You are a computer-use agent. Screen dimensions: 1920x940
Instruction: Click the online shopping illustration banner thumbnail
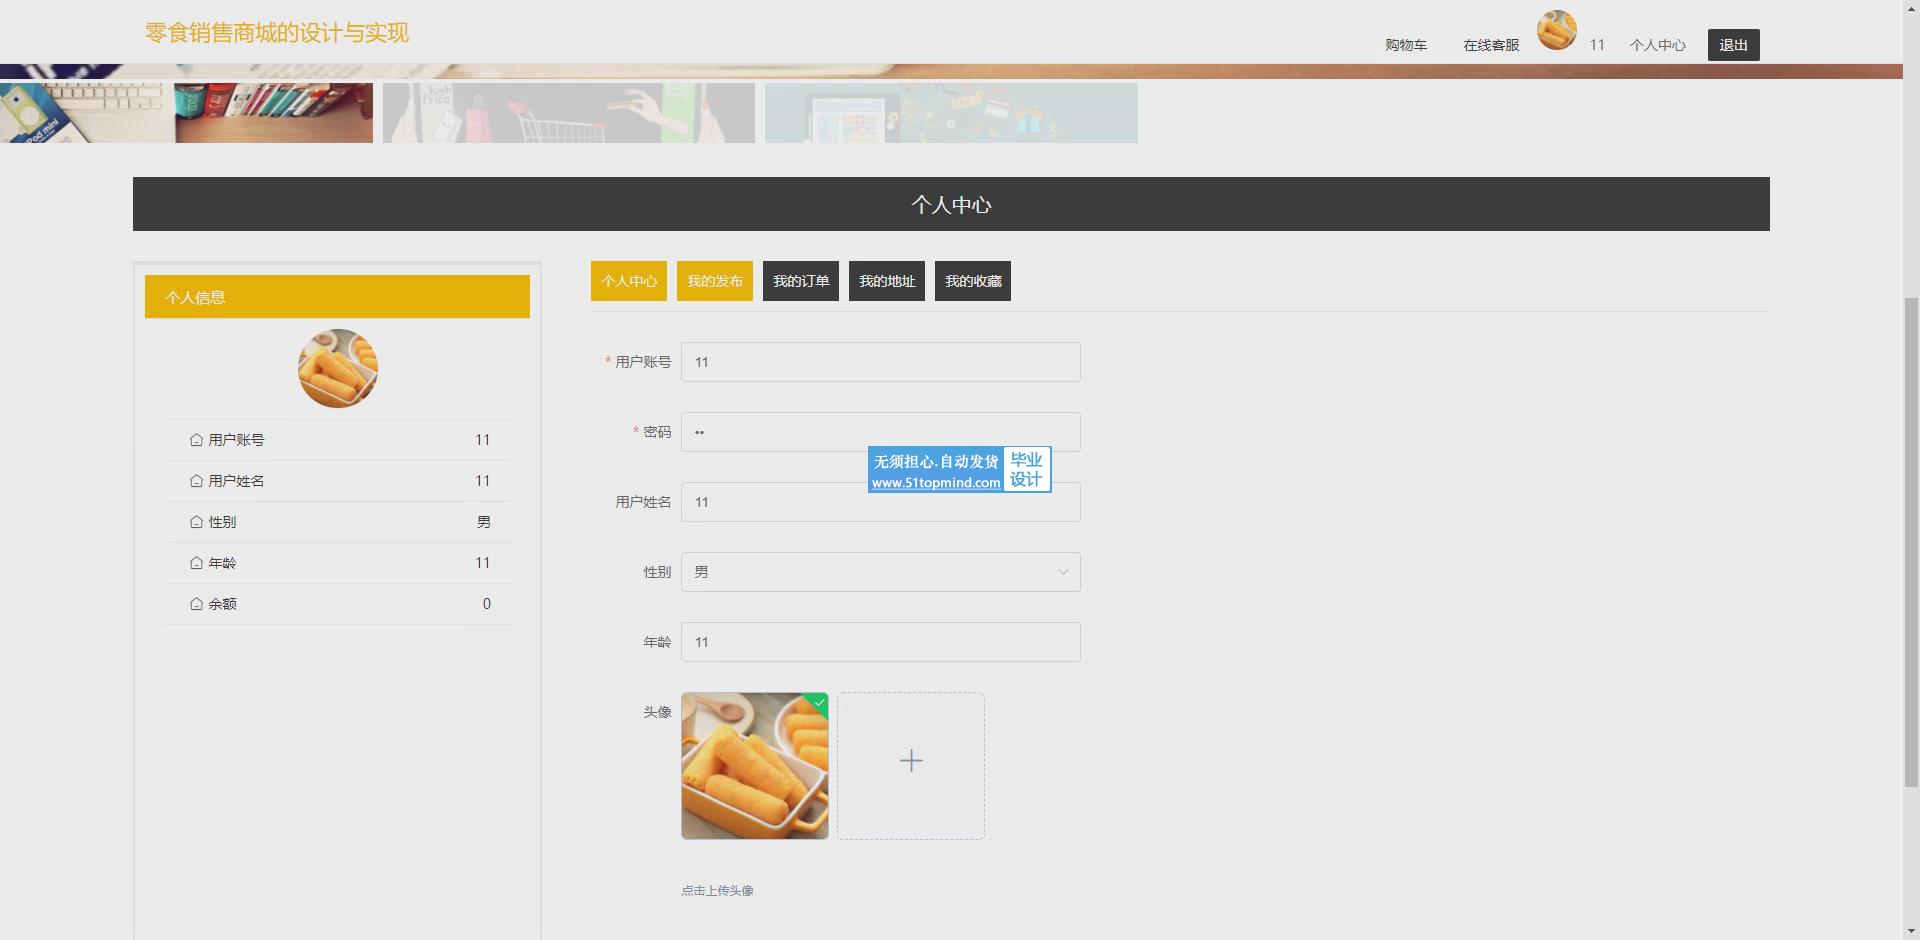point(951,113)
